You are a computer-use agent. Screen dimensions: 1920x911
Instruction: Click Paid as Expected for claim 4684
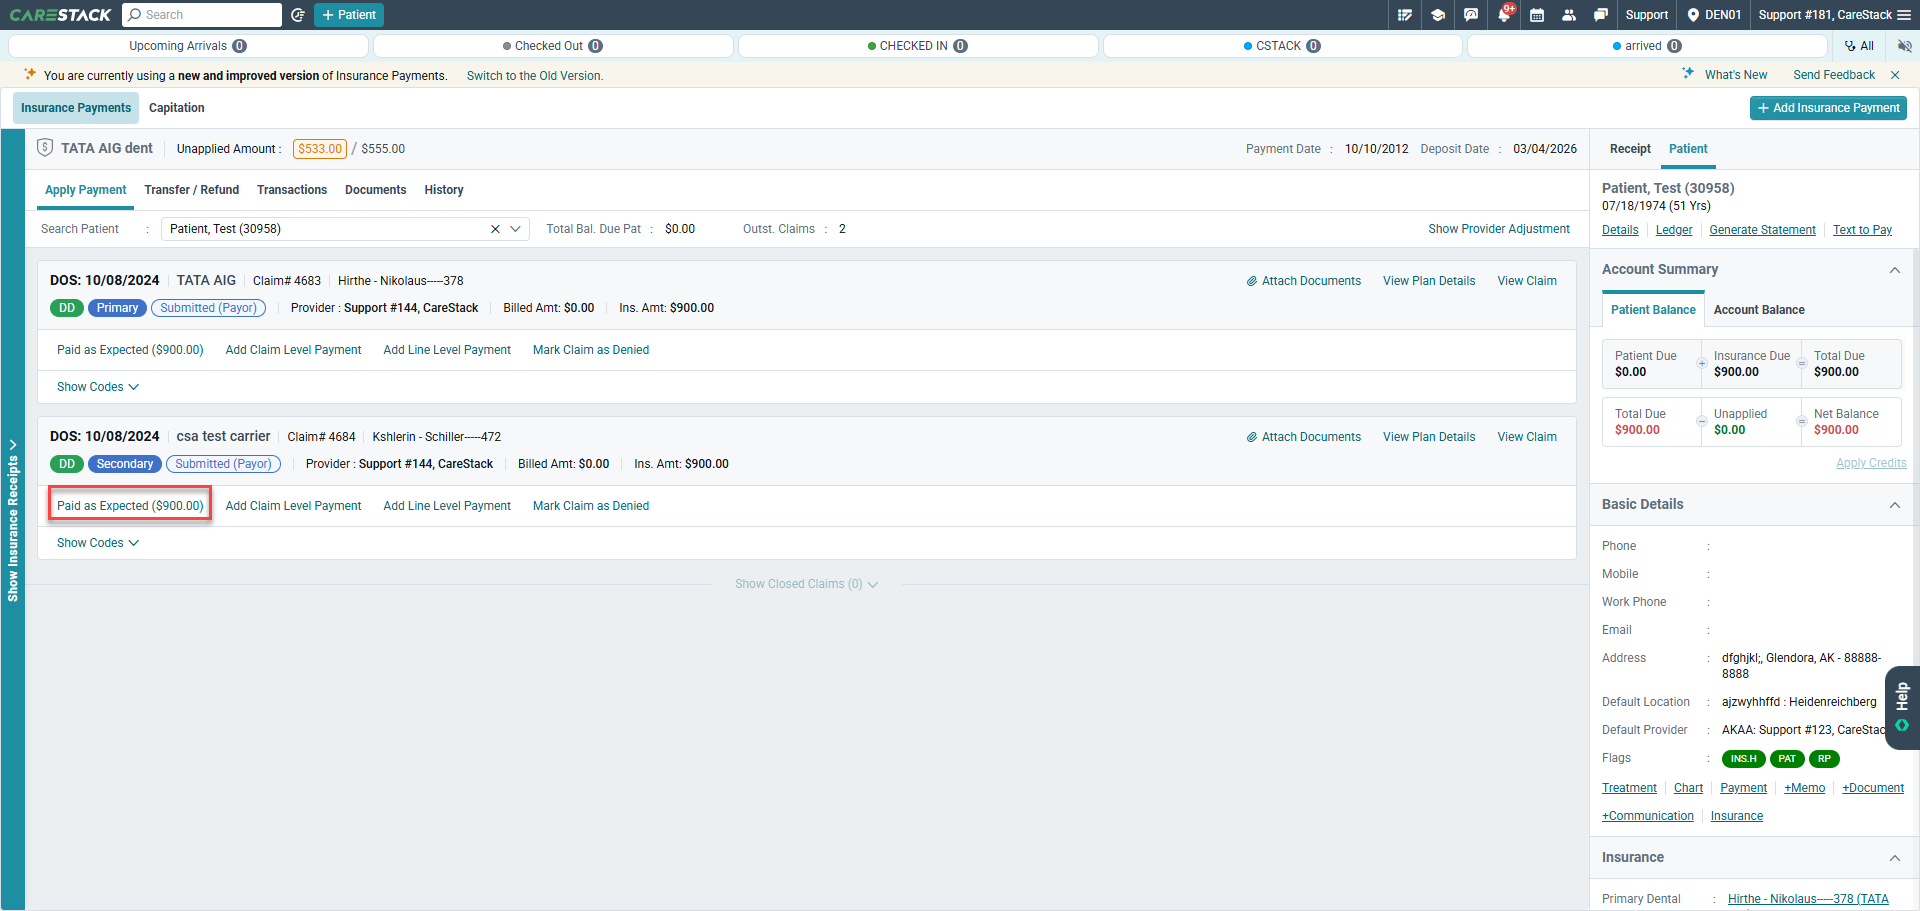pyautogui.click(x=130, y=506)
